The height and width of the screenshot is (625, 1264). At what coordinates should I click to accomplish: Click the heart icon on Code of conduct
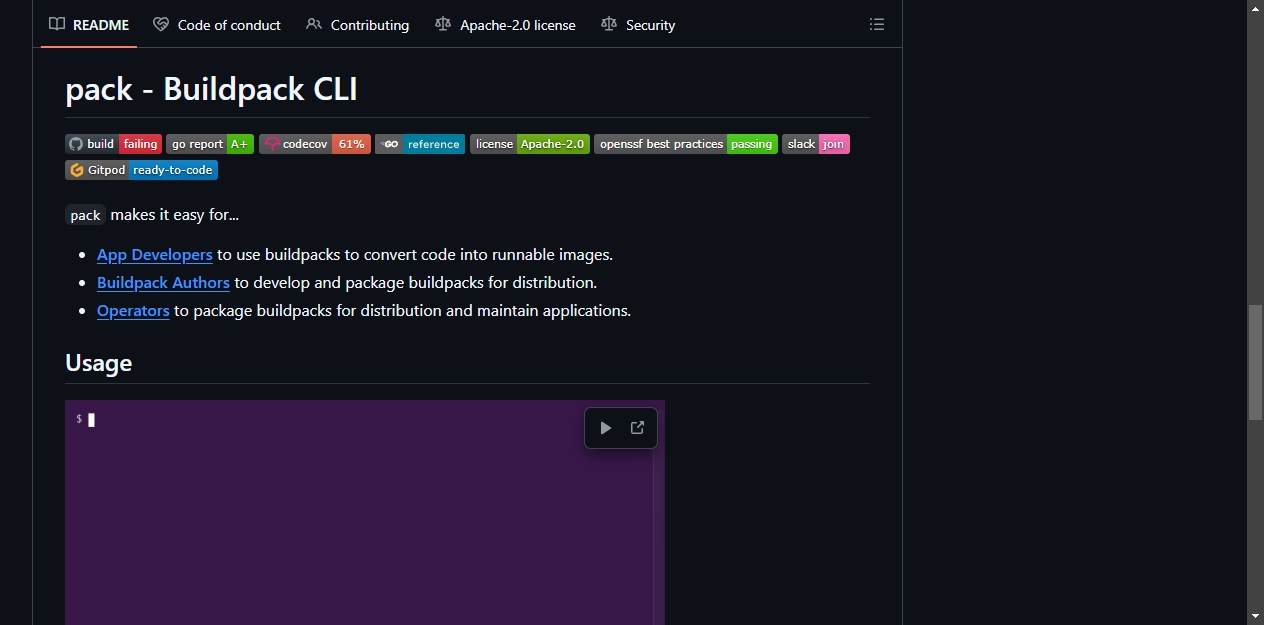point(161,24)
